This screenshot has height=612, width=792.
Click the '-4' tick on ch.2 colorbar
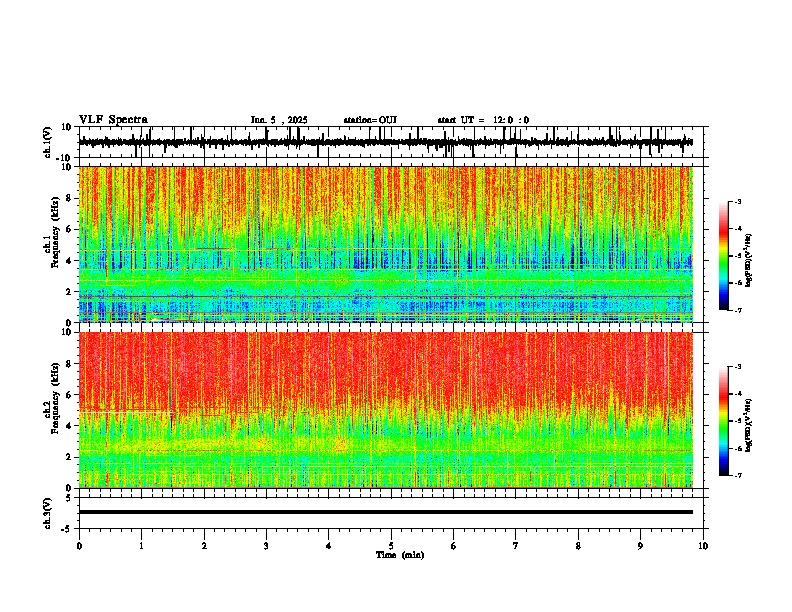738,394
